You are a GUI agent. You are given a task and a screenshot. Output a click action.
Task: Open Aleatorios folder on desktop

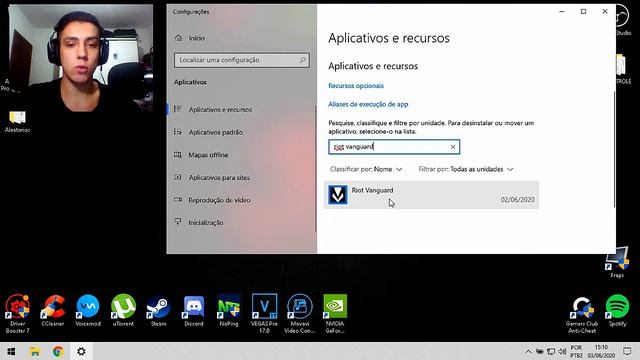[17, 121]
